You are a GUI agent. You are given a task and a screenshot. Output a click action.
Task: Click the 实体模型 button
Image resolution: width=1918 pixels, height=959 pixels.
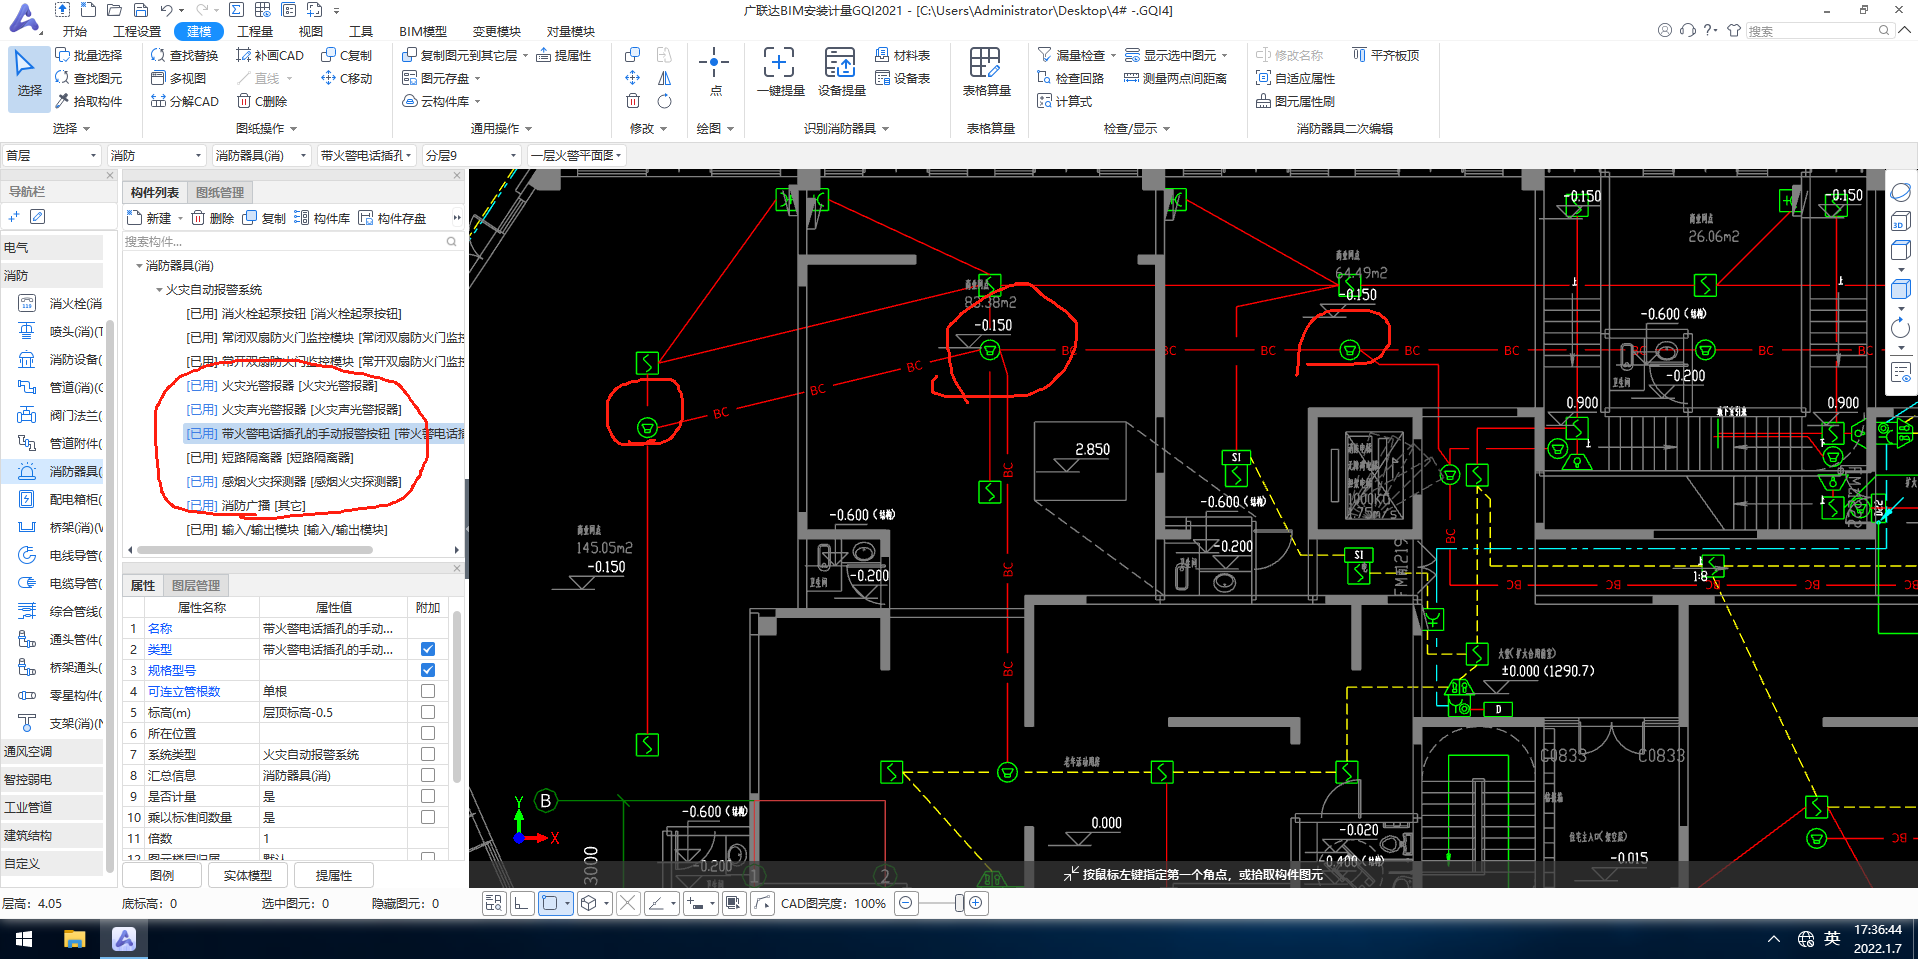[248, 875]
